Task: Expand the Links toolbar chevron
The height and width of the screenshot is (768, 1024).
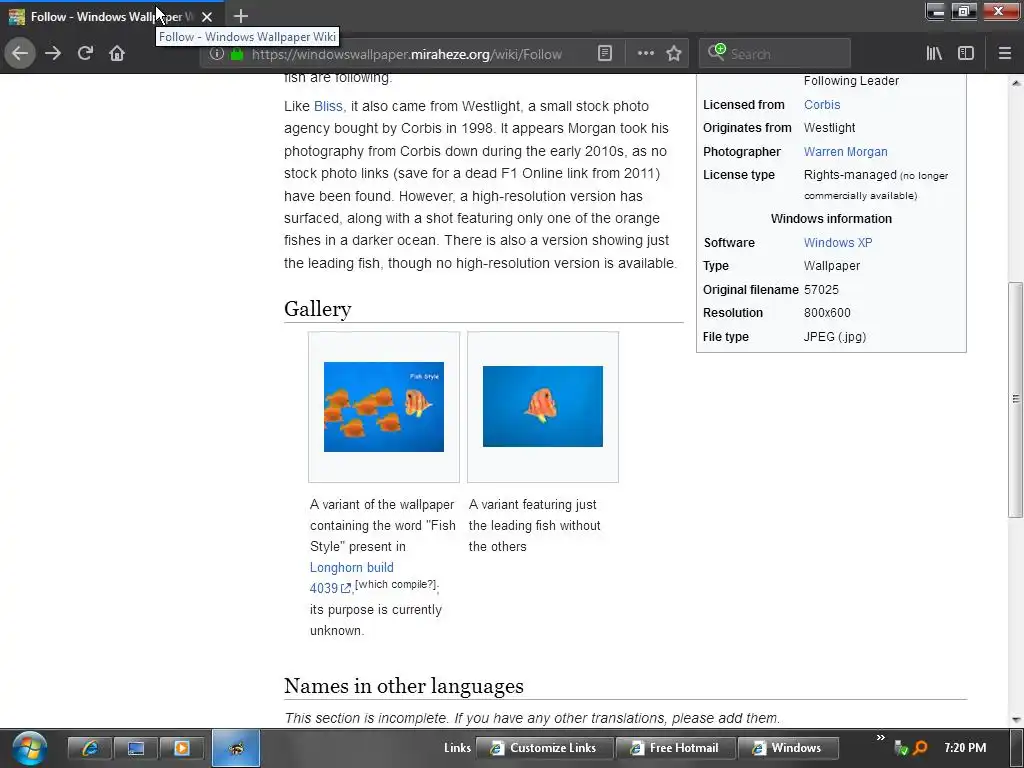Action: 880,738
